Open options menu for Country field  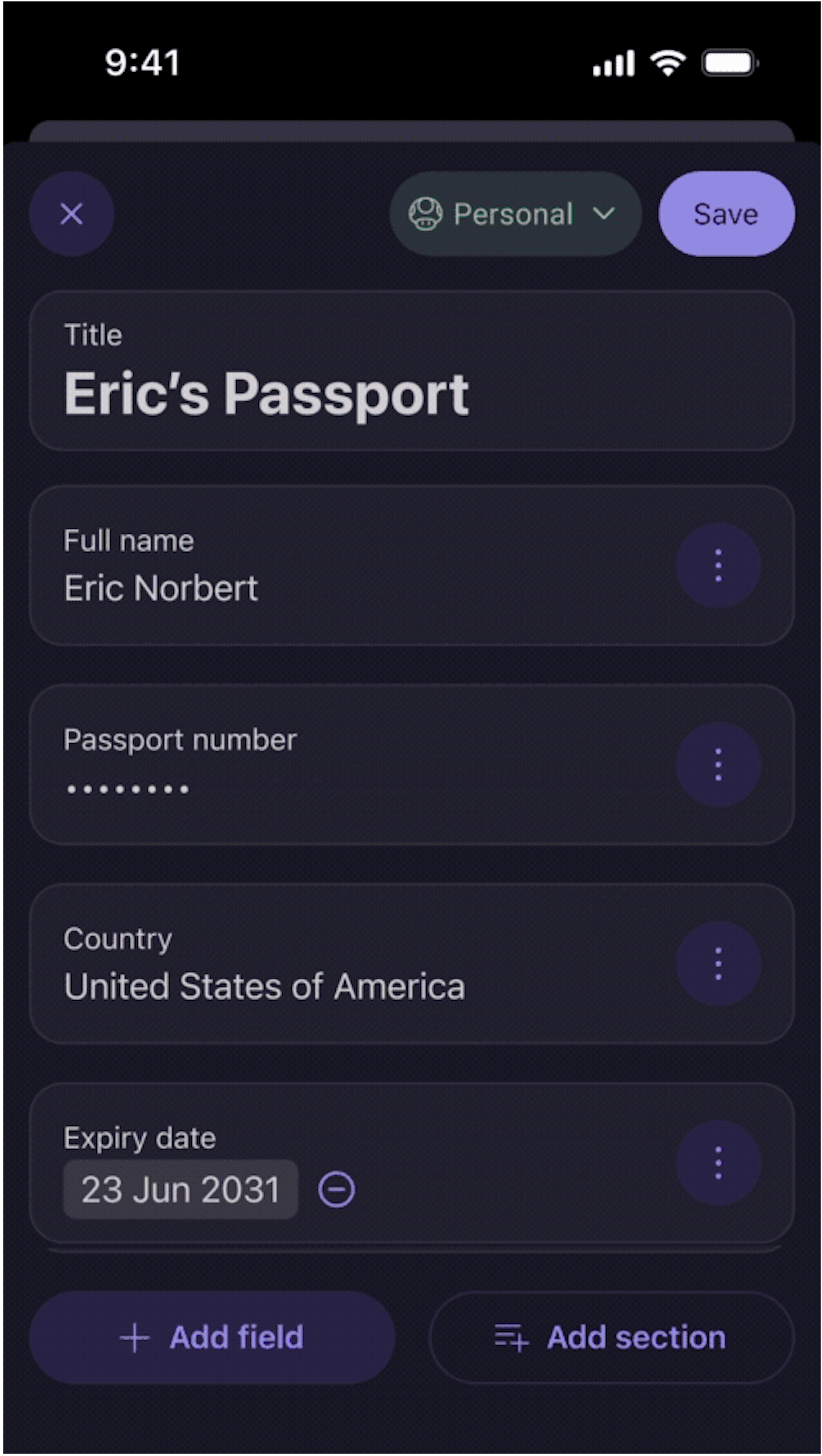pos(718,964)
